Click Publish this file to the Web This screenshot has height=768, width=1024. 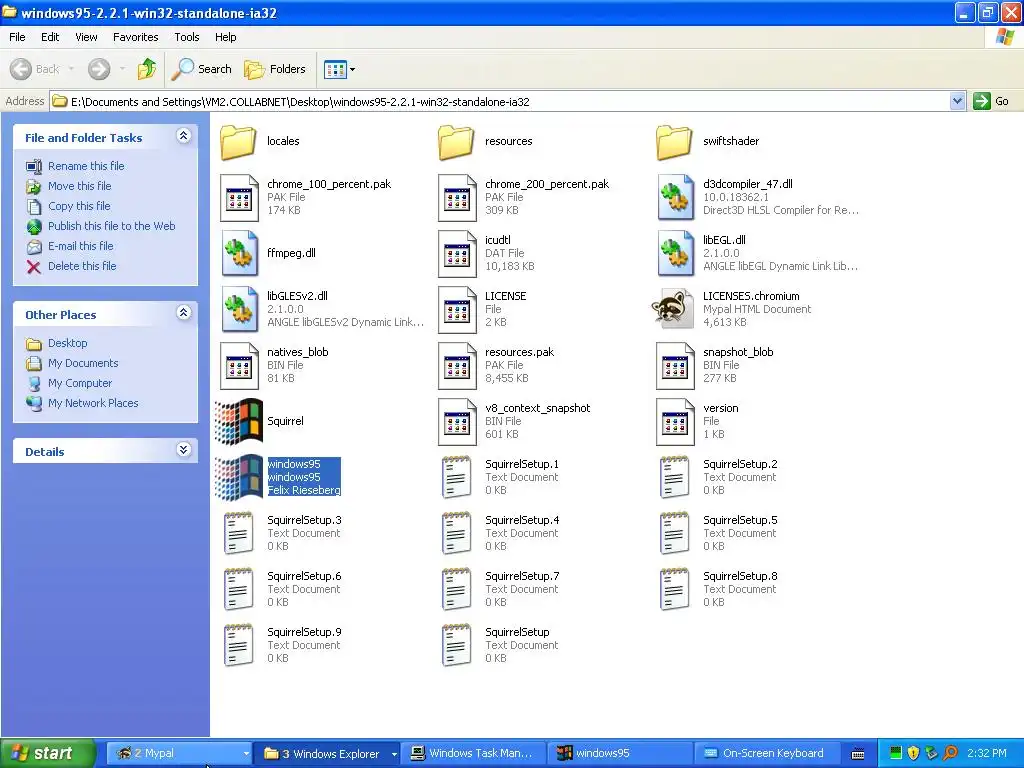click(112, 226)
